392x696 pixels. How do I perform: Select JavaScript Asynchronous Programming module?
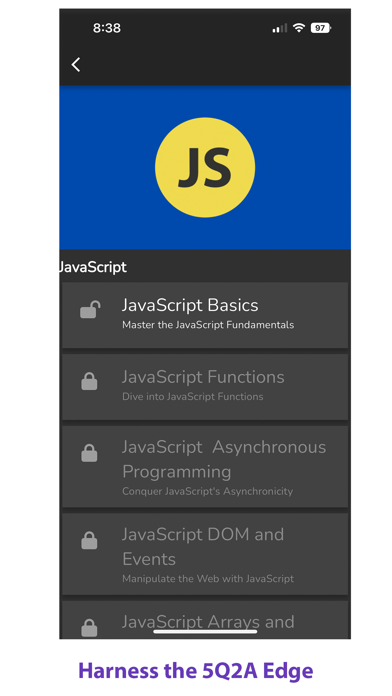[x=205, y=467]
